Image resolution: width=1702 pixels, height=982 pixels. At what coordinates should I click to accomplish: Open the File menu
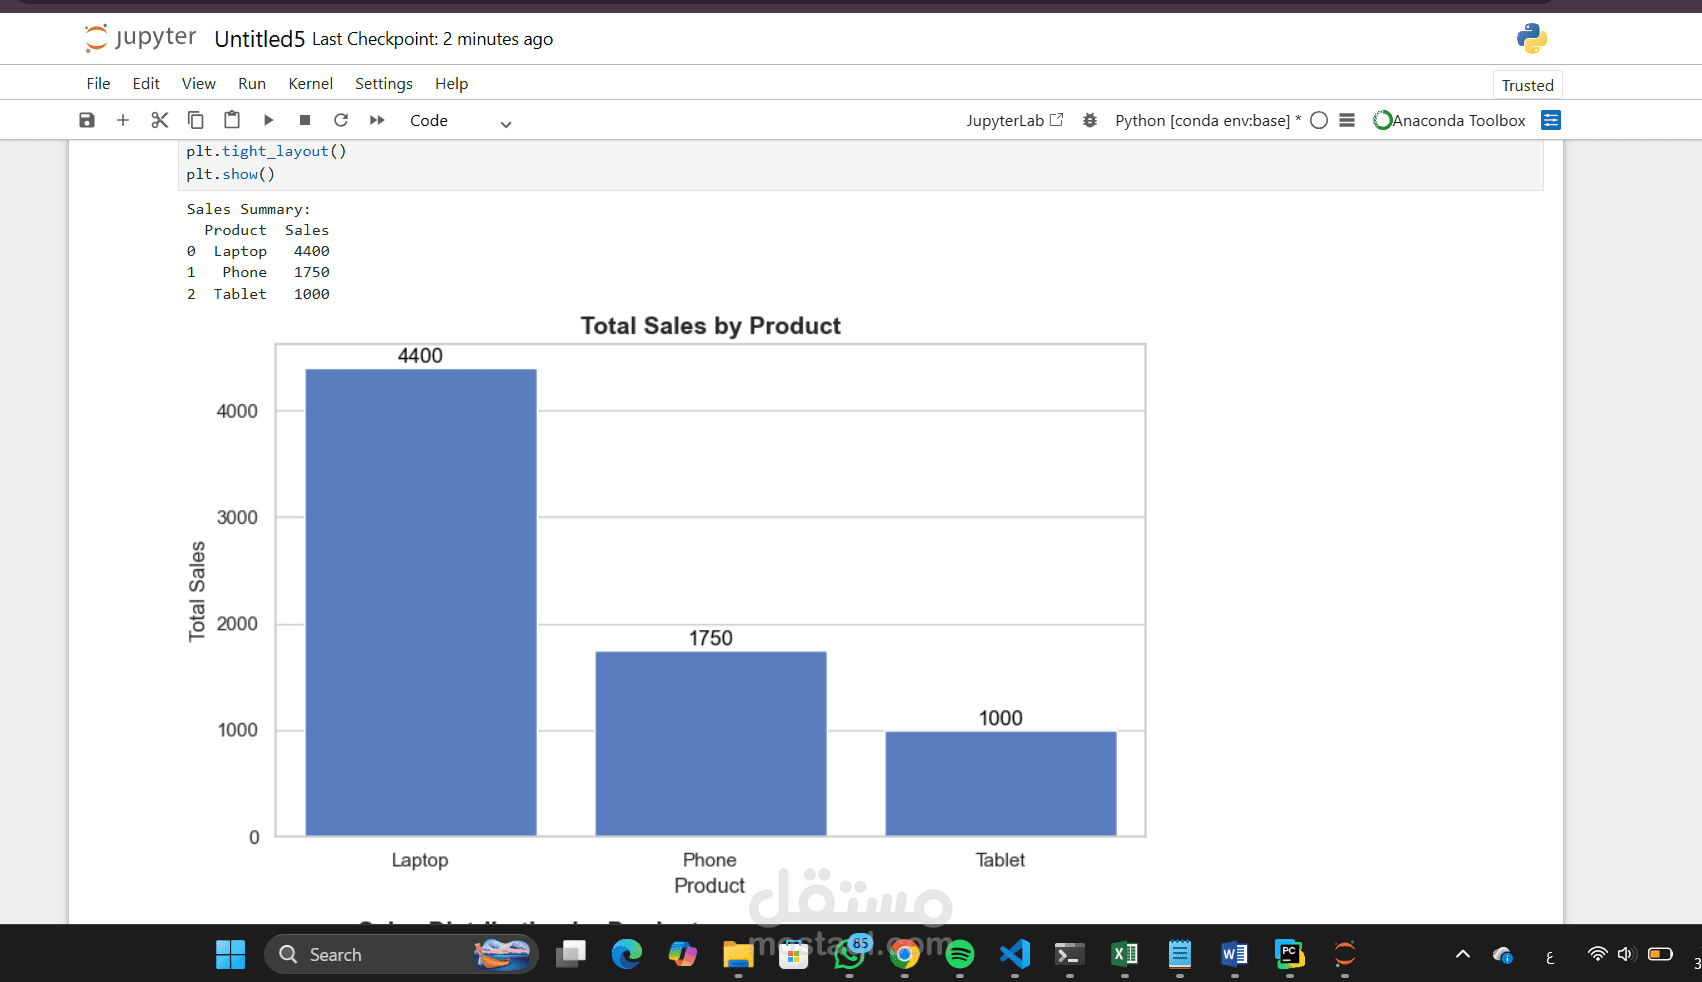[97, 83]
